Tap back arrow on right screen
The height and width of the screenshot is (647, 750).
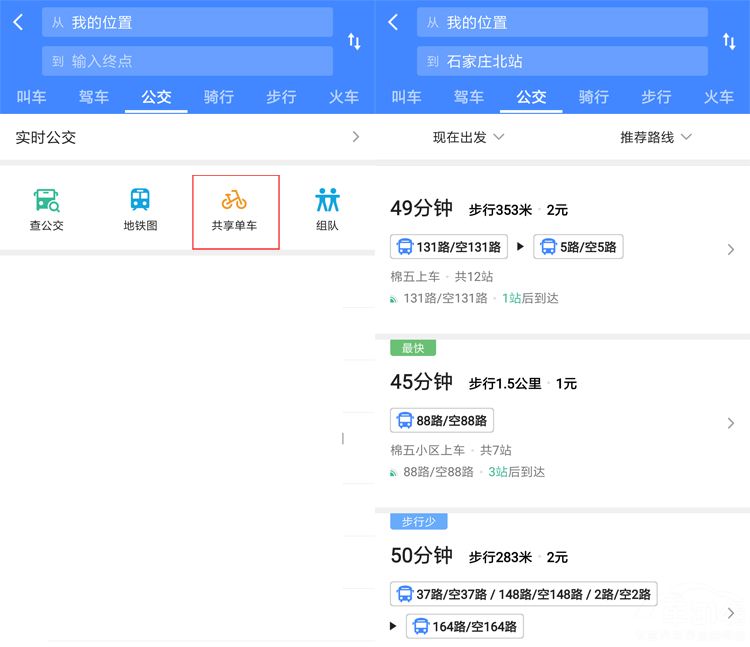pyautogui.click(x=393, y=22)
